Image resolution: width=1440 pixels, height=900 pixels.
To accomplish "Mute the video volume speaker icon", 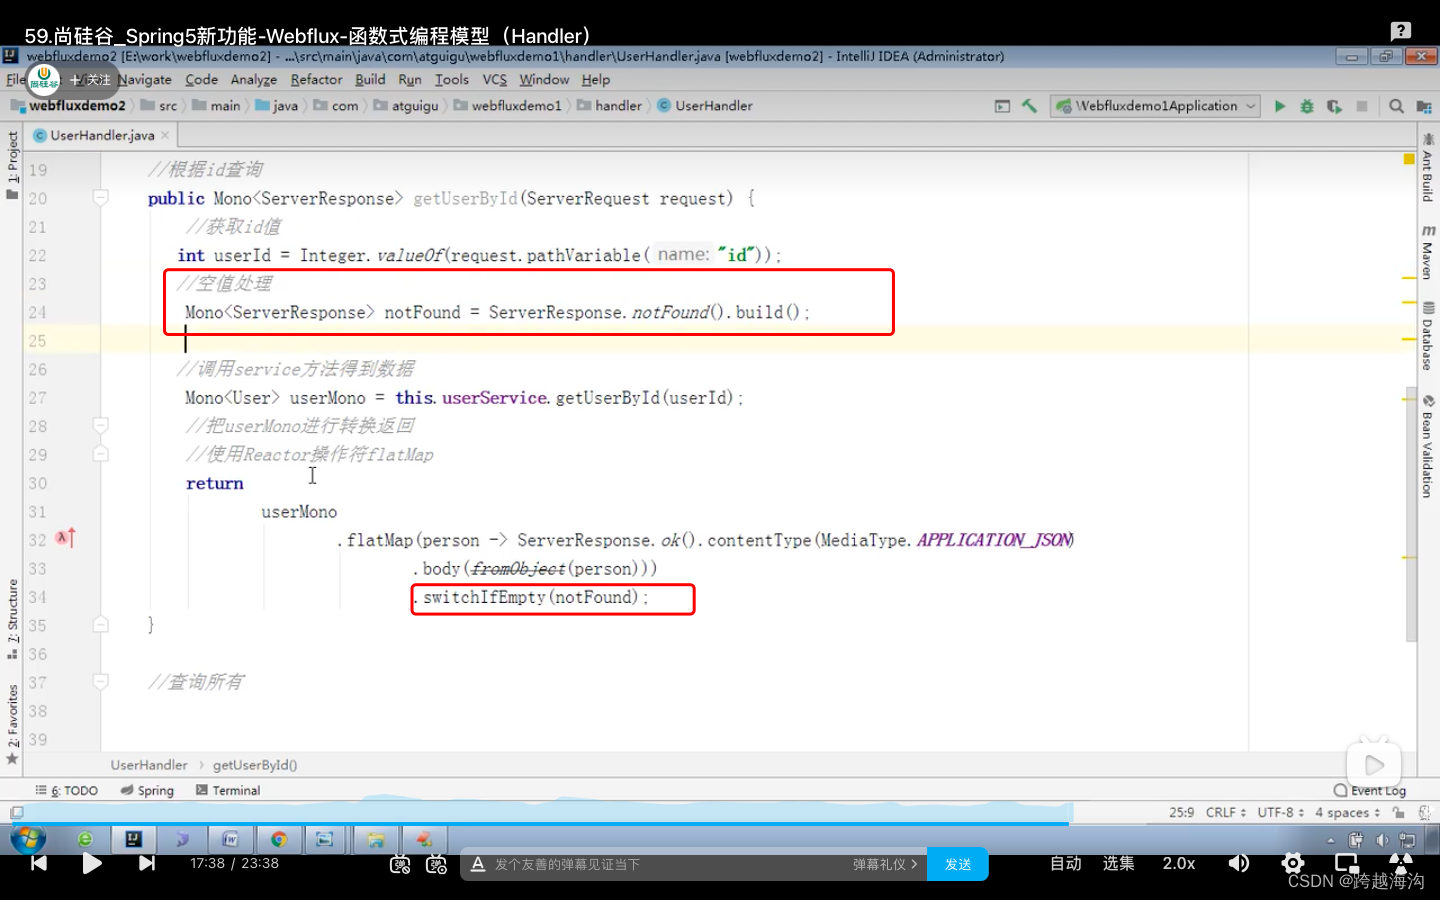I will (1239, 863).
